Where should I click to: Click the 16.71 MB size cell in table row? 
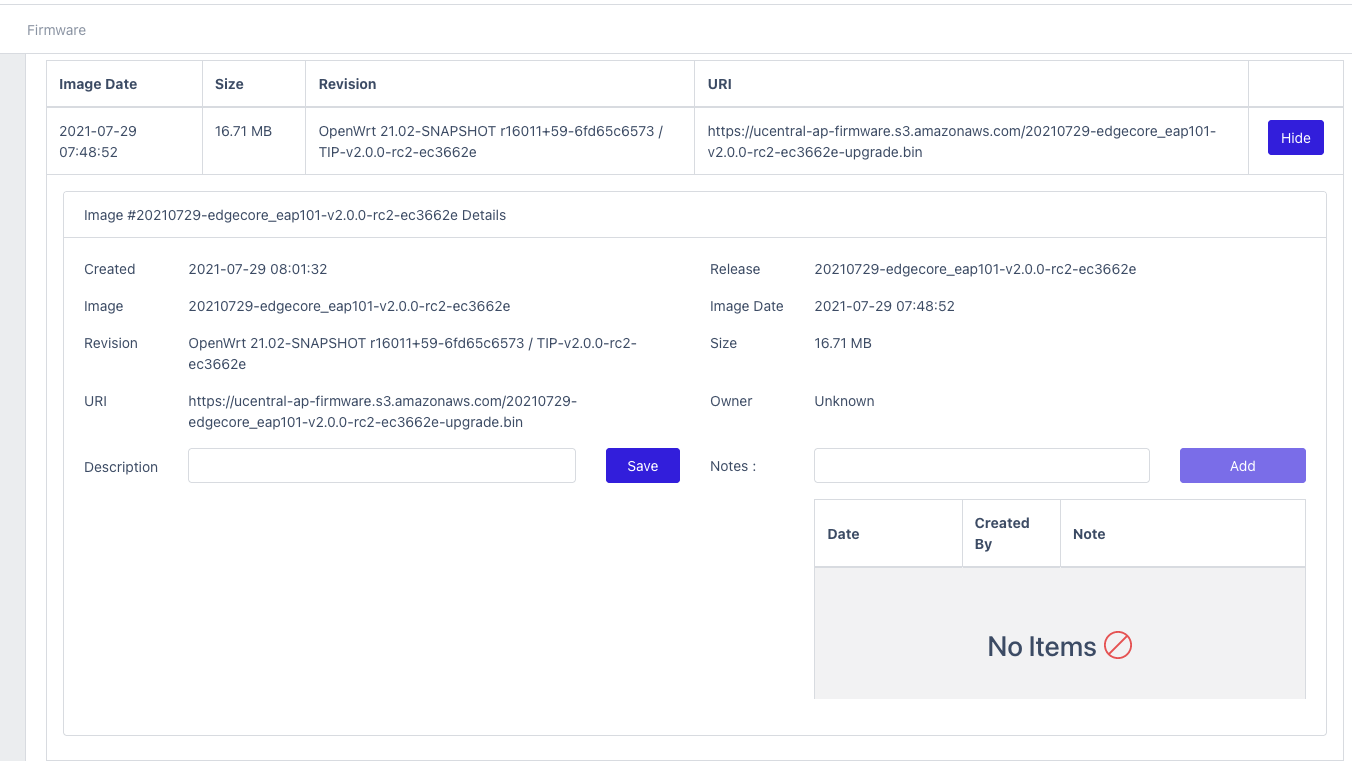(x=243, y=131)
